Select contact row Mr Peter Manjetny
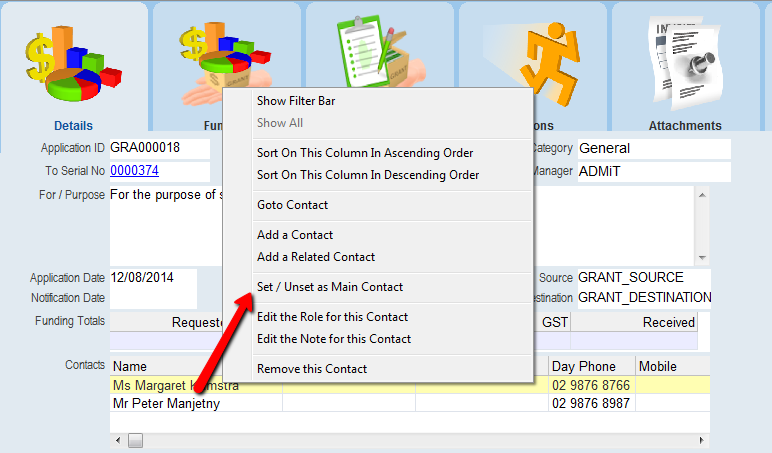772x453 pixels. click(x=410, y=403)
